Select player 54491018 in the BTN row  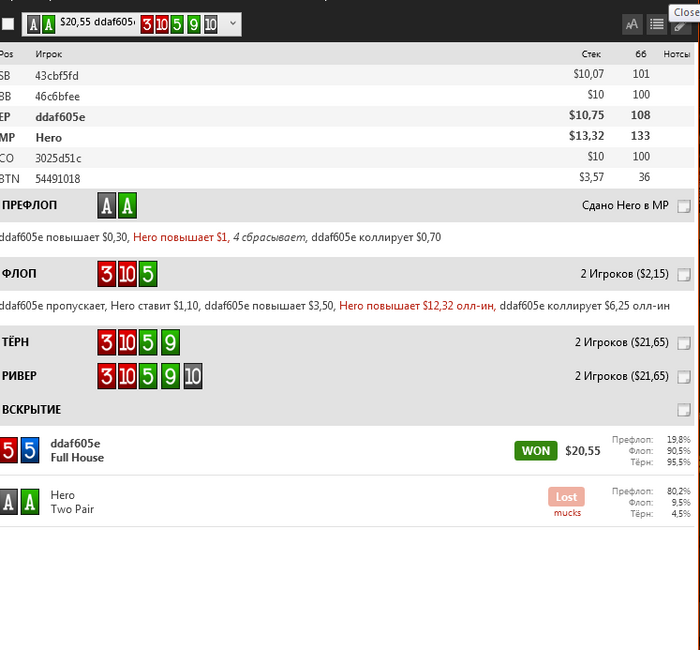[x=58, y=179]
